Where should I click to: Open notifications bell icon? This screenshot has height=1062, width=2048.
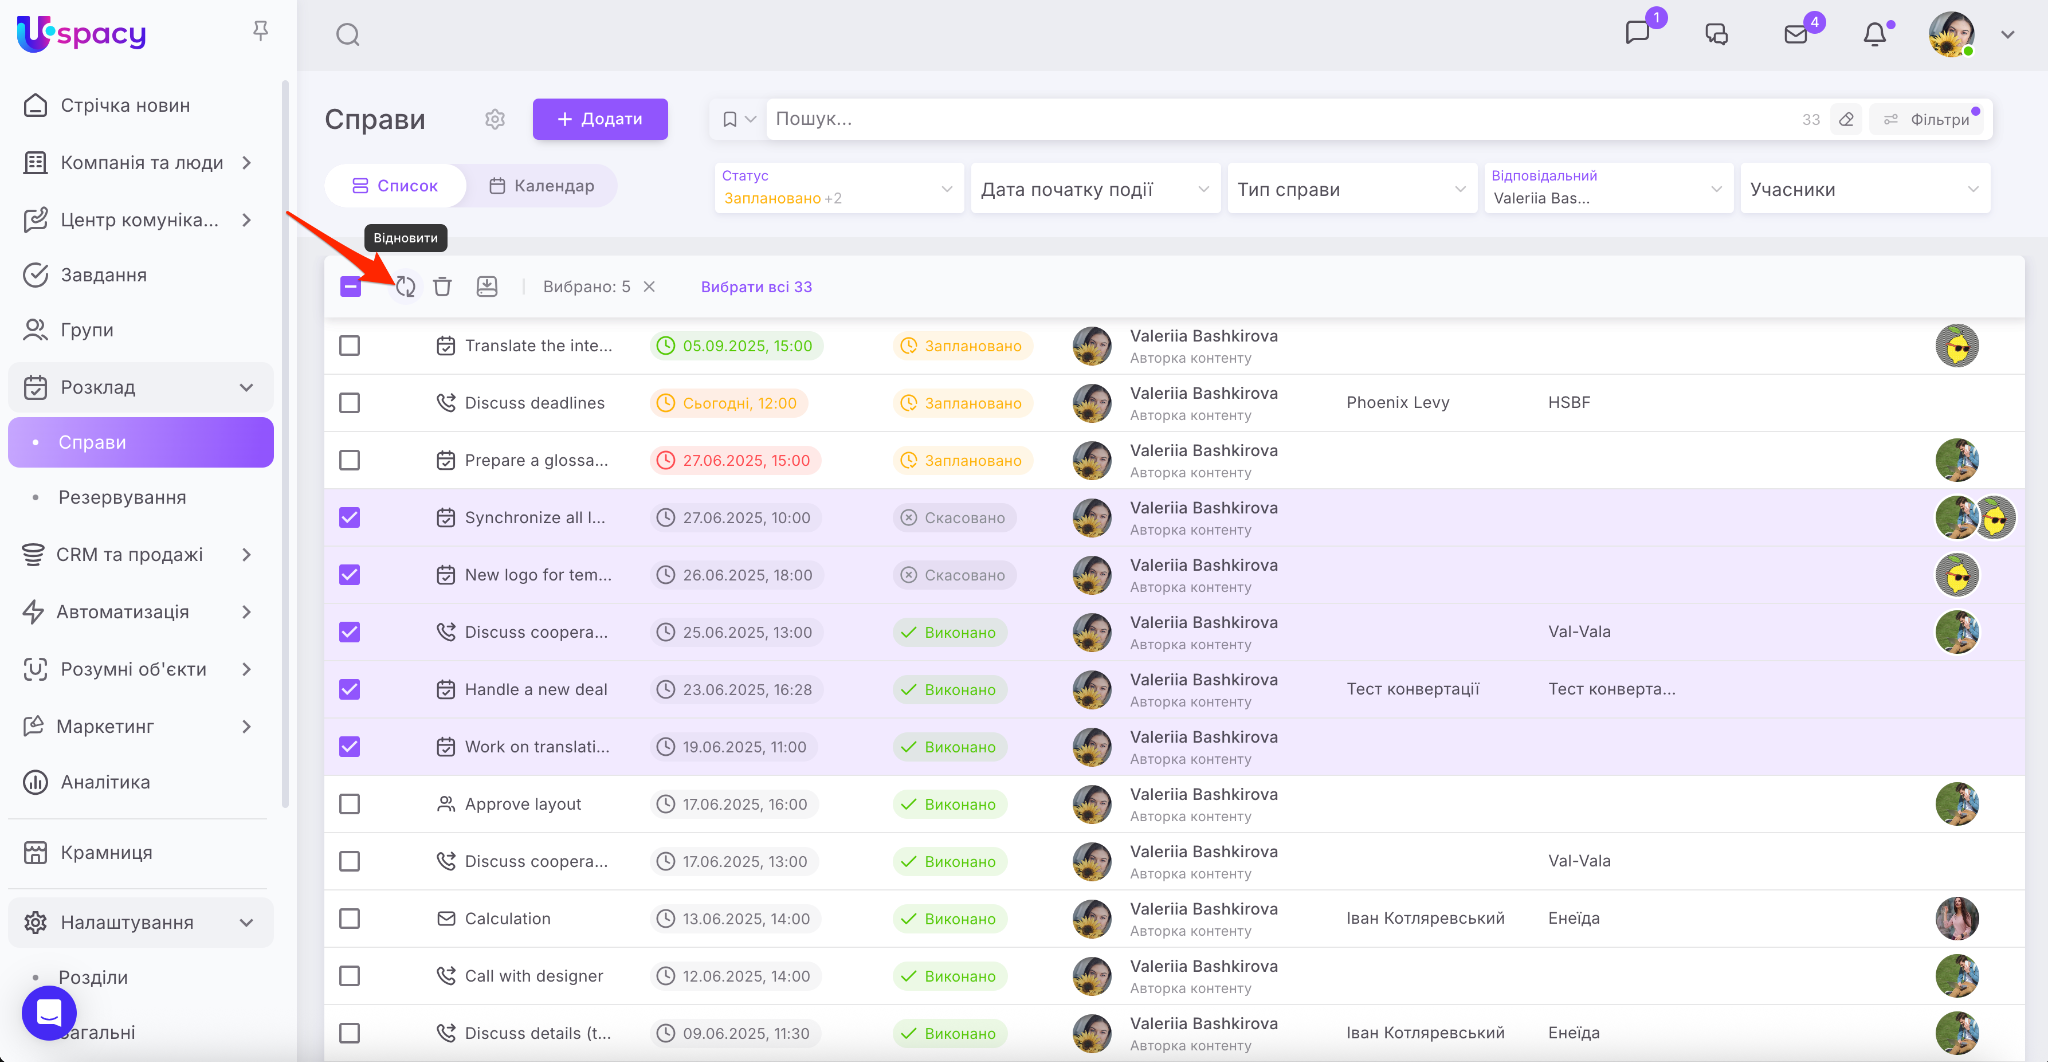(1875, 35)
